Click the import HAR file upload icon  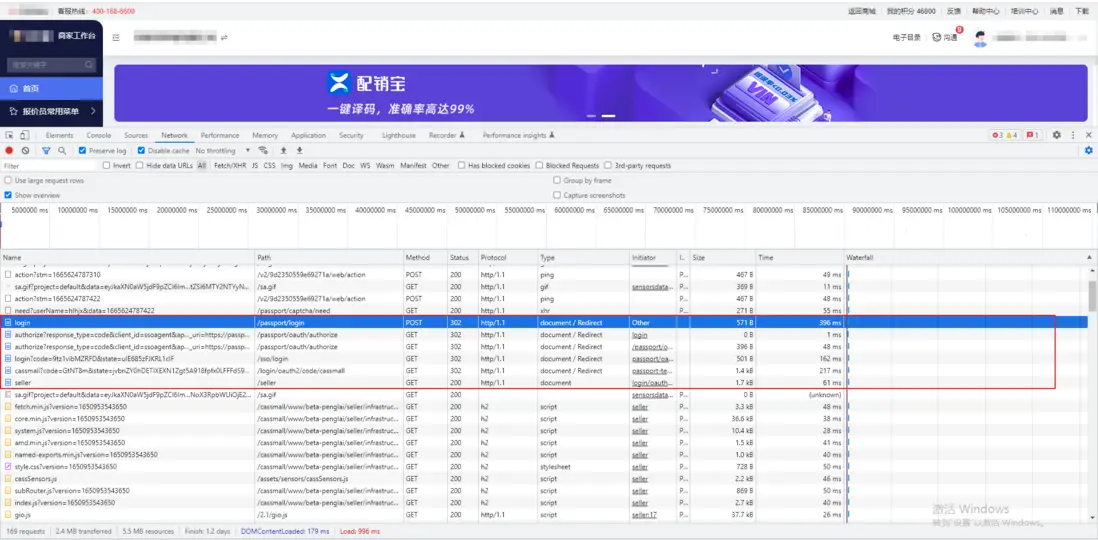283,151
